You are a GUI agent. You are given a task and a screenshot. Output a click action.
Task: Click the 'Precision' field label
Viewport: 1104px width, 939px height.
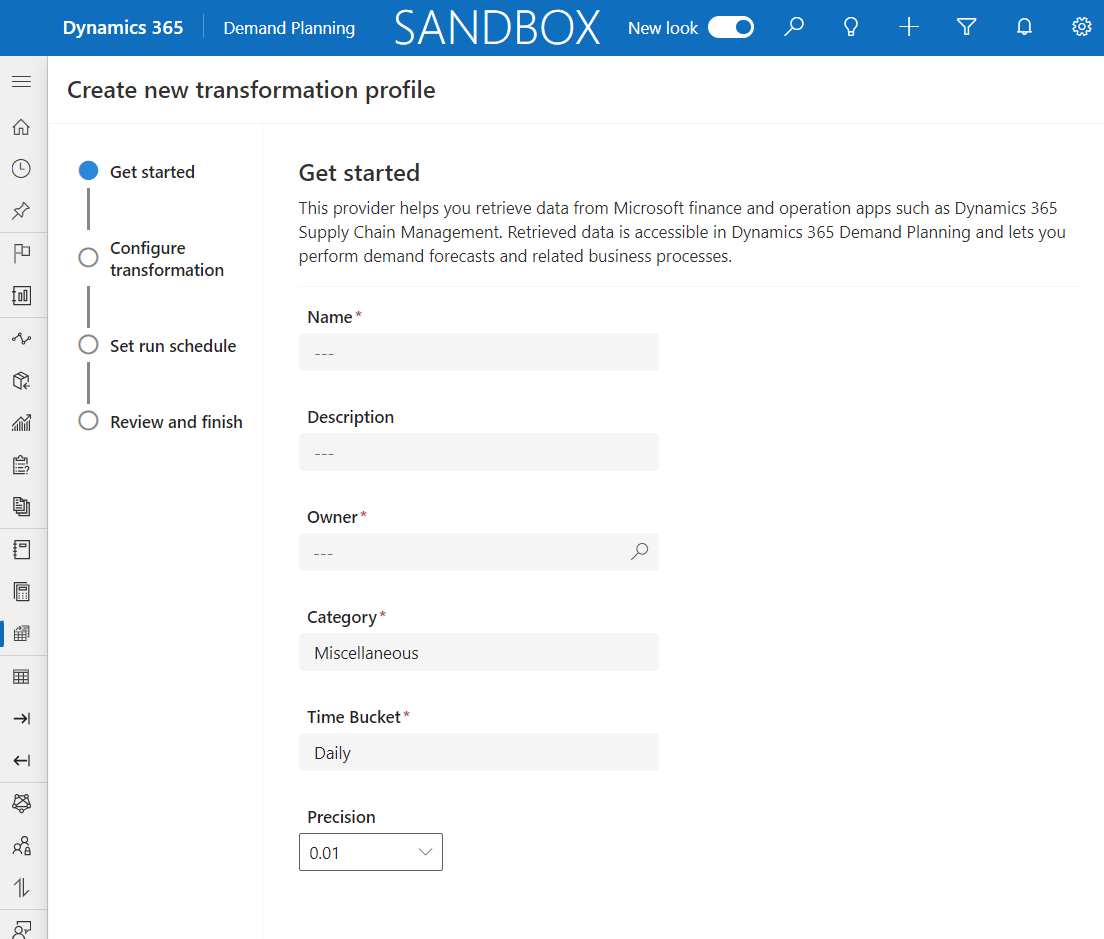tap(341, 817)
